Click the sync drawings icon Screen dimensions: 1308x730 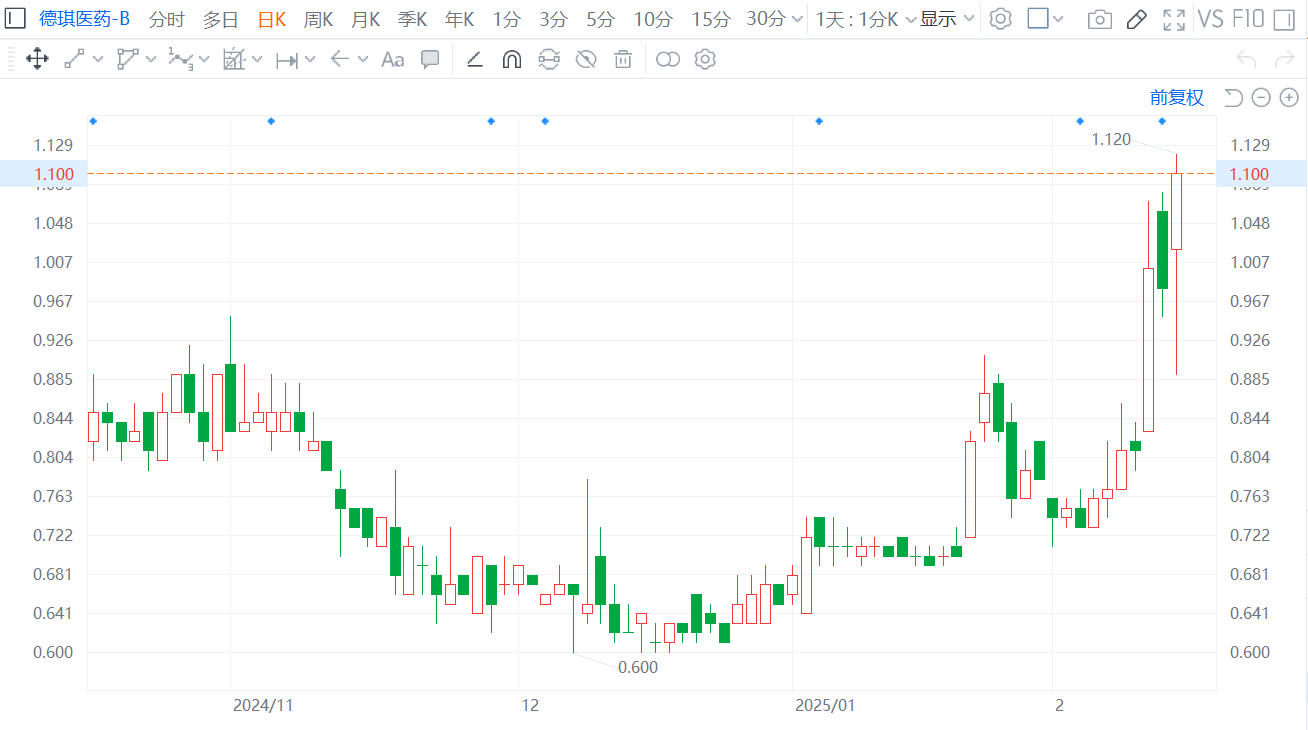549,59
